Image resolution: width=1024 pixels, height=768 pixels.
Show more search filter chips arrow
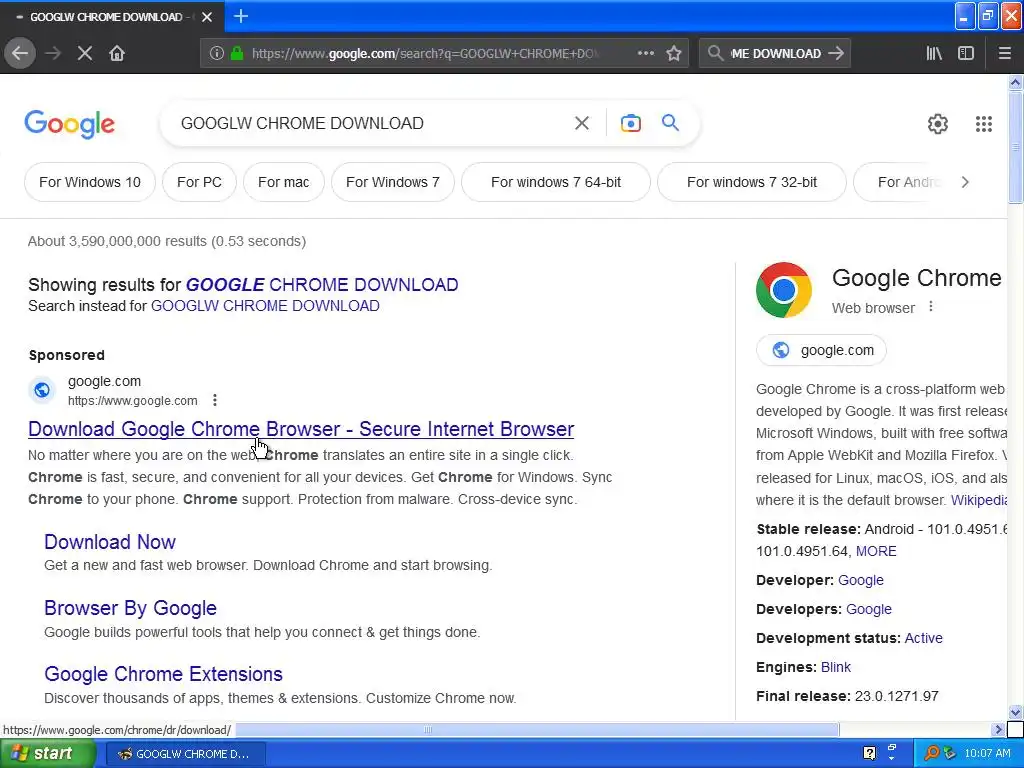[x=965, y=182]
